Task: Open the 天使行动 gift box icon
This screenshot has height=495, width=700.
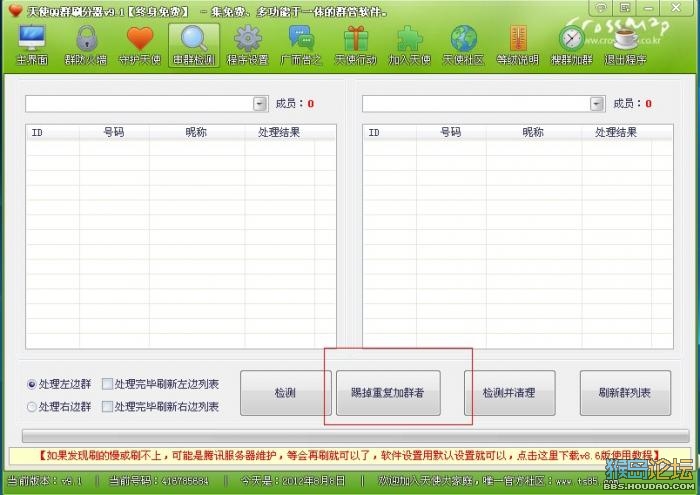Action: tap(355, 45)
